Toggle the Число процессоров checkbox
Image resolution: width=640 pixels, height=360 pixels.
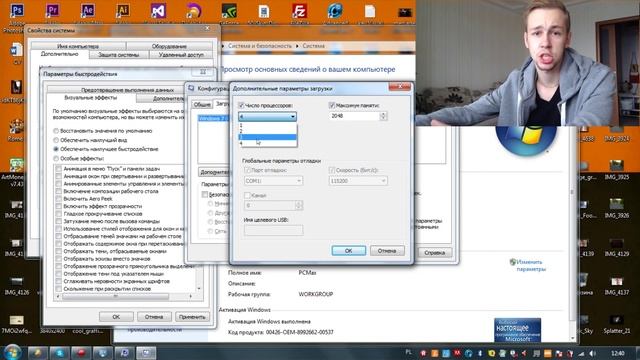pos(241,105)
